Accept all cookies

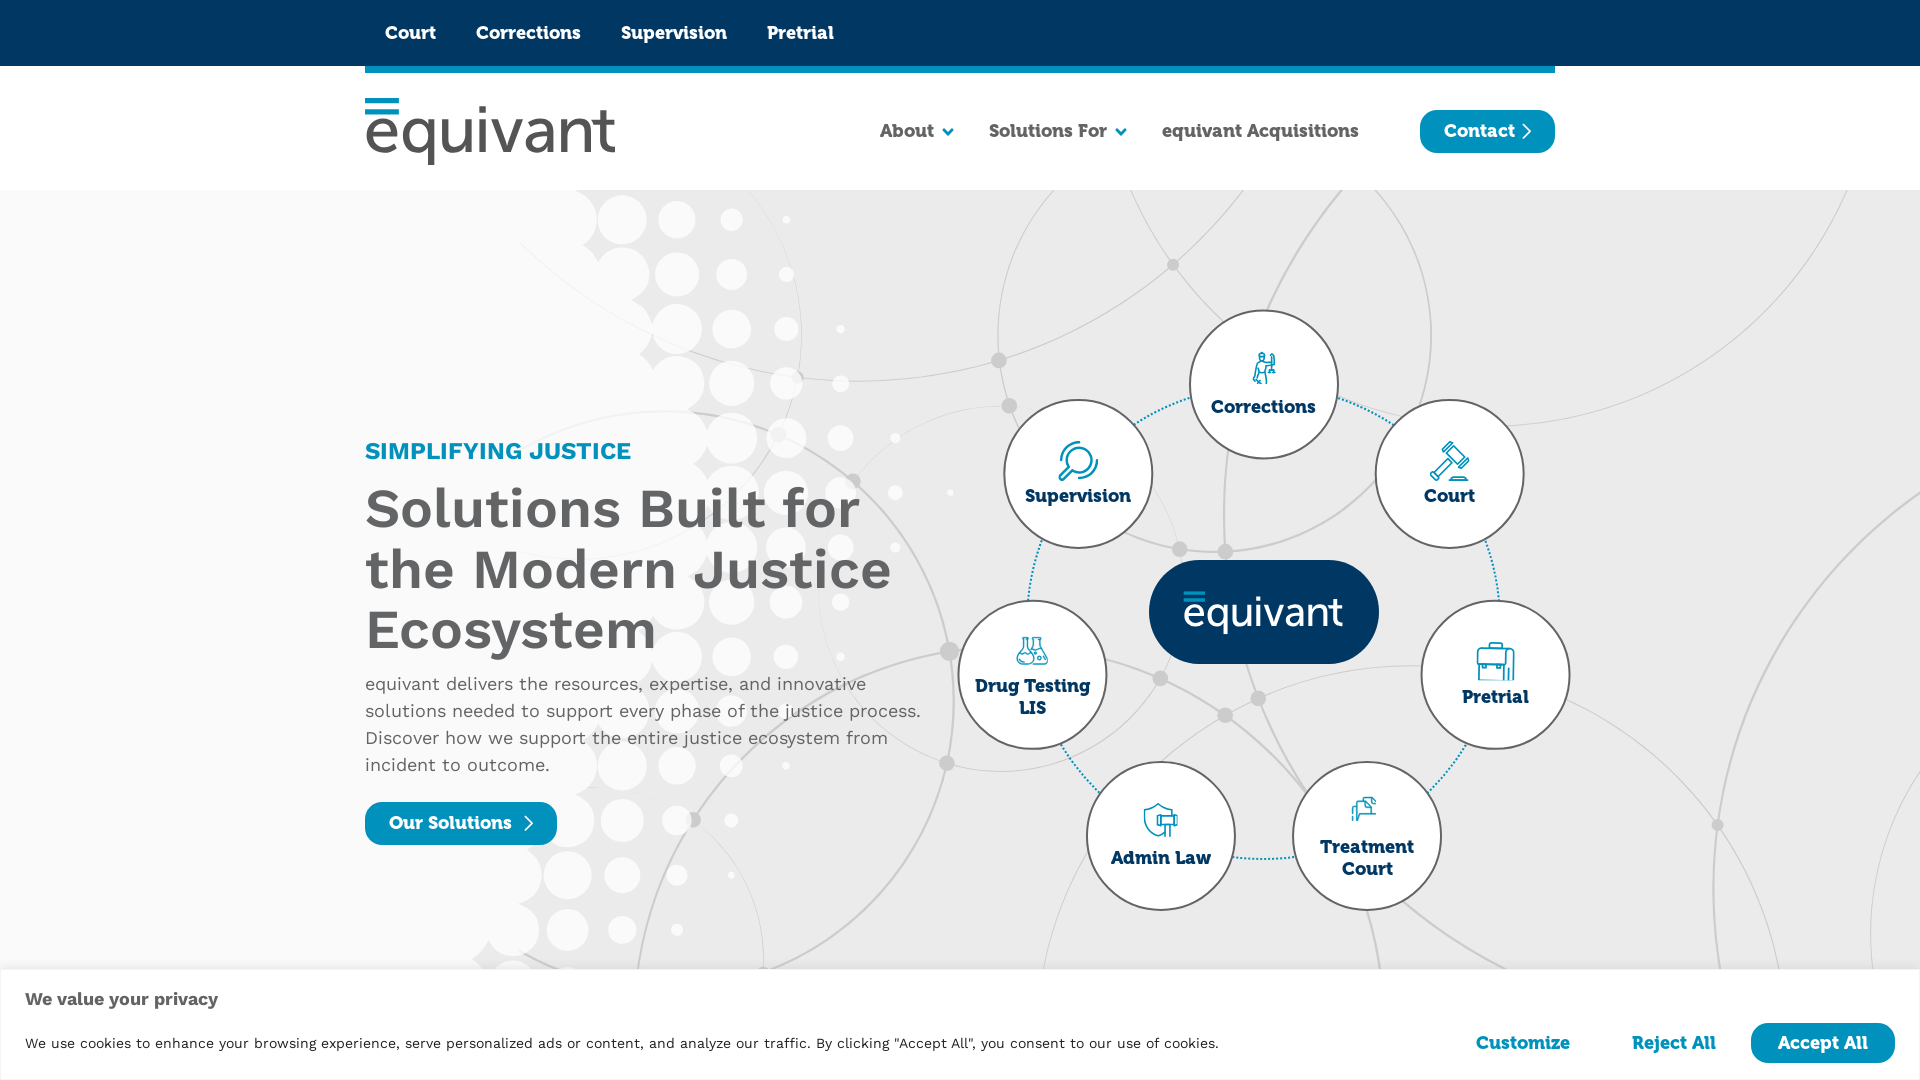(x=1822, y=1043)
